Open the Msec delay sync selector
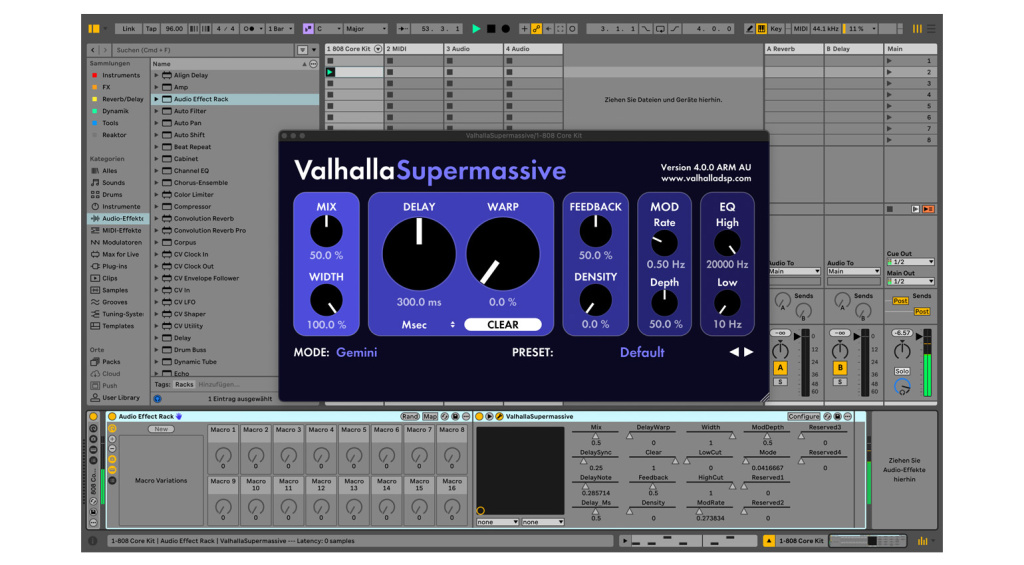This screenshot has width=1024, height=565. tap(428, 325)
